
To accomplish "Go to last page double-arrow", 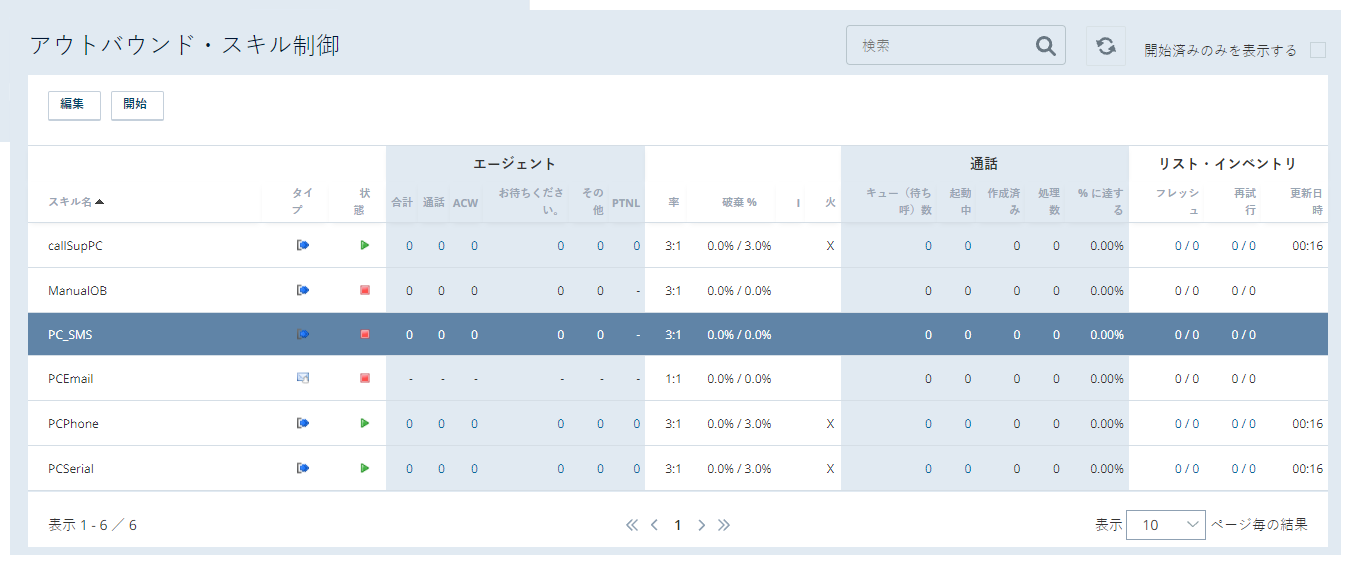I will [724, 525].
